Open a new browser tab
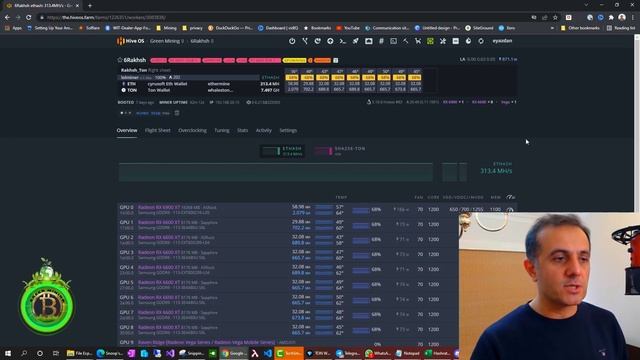This screenshot has height=360, width=640. coord(90,5)
